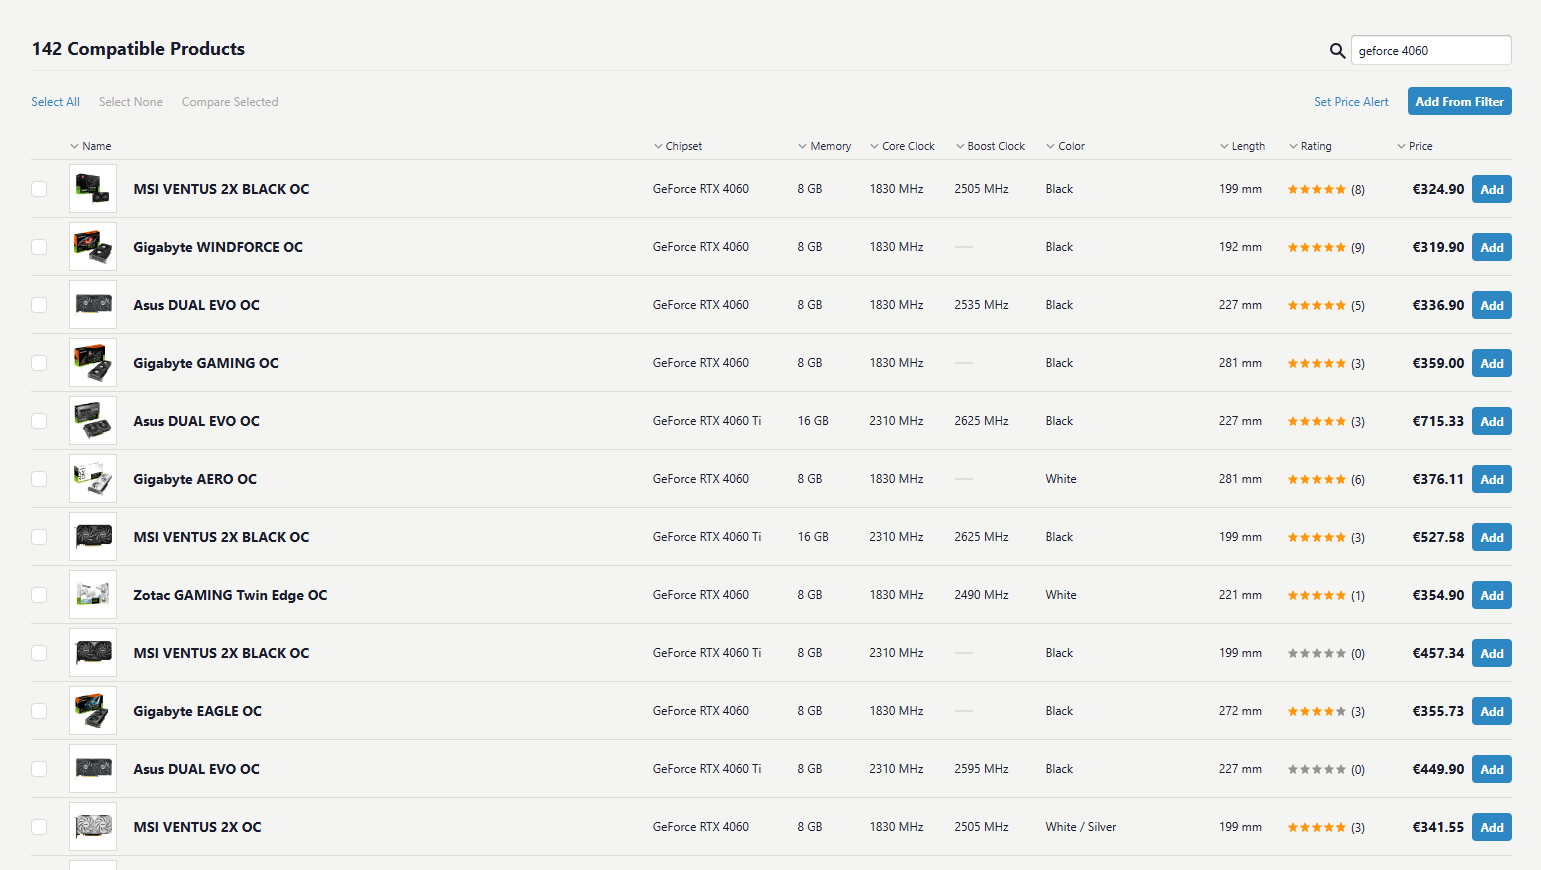Add Gigabyte GAMING OC at €359.00
1541x870 pixels.
pyautogui.click(x=1491, y=363)
